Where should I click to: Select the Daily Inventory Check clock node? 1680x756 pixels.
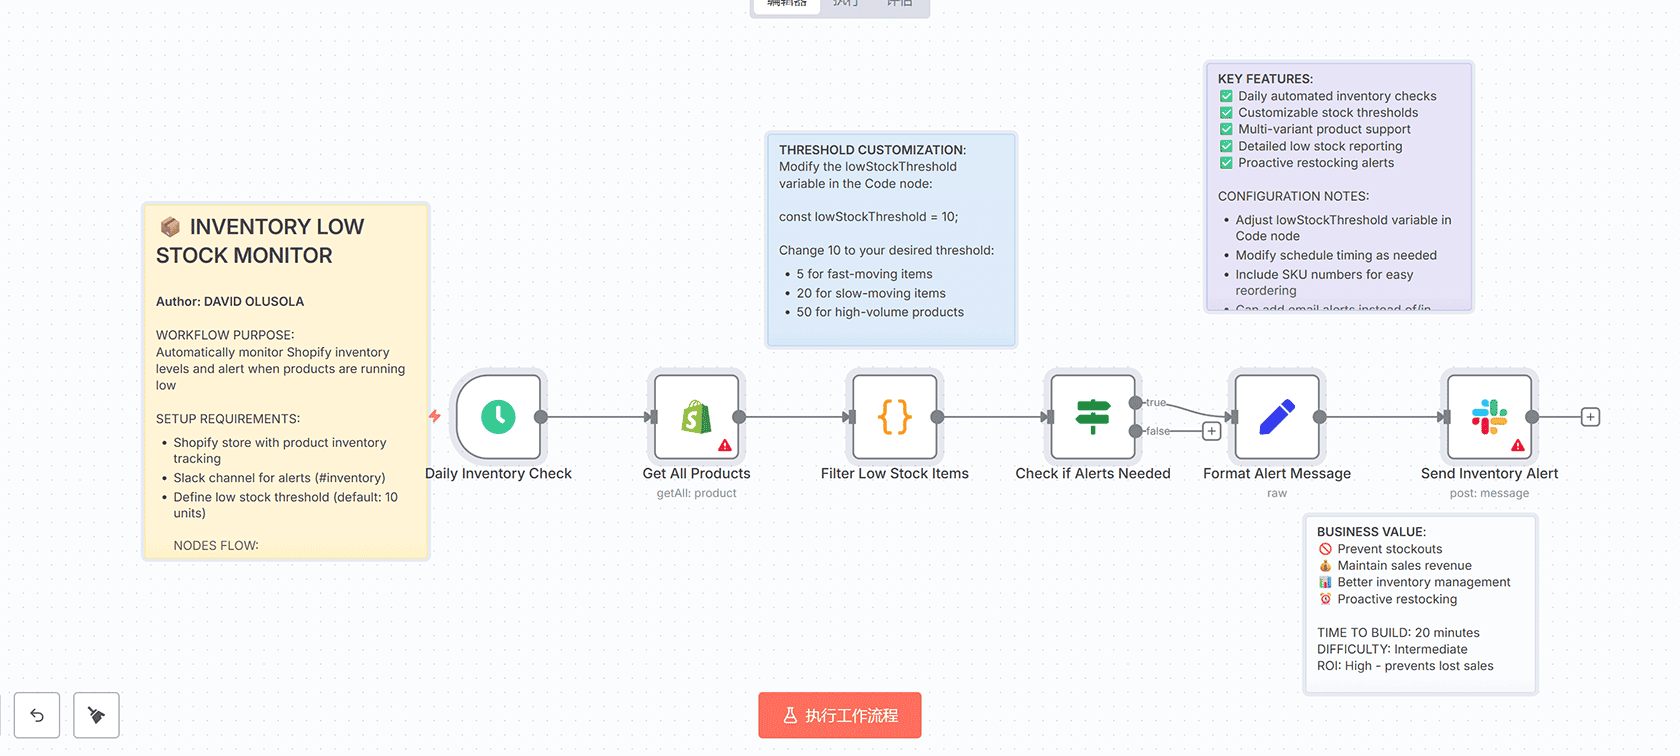point(498,417)
